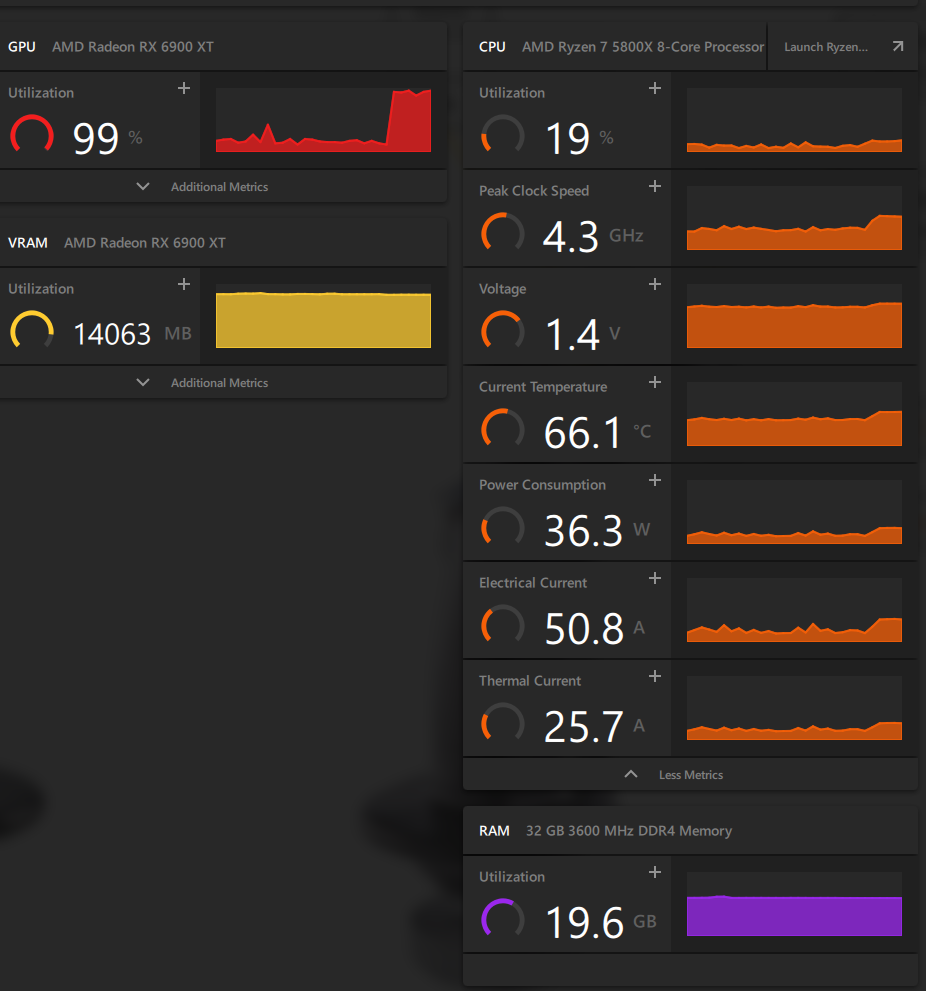The width and height of the screenshot is (926, 991).
Task: Click the CPU Utilization gauge dial
Action: 503,135
